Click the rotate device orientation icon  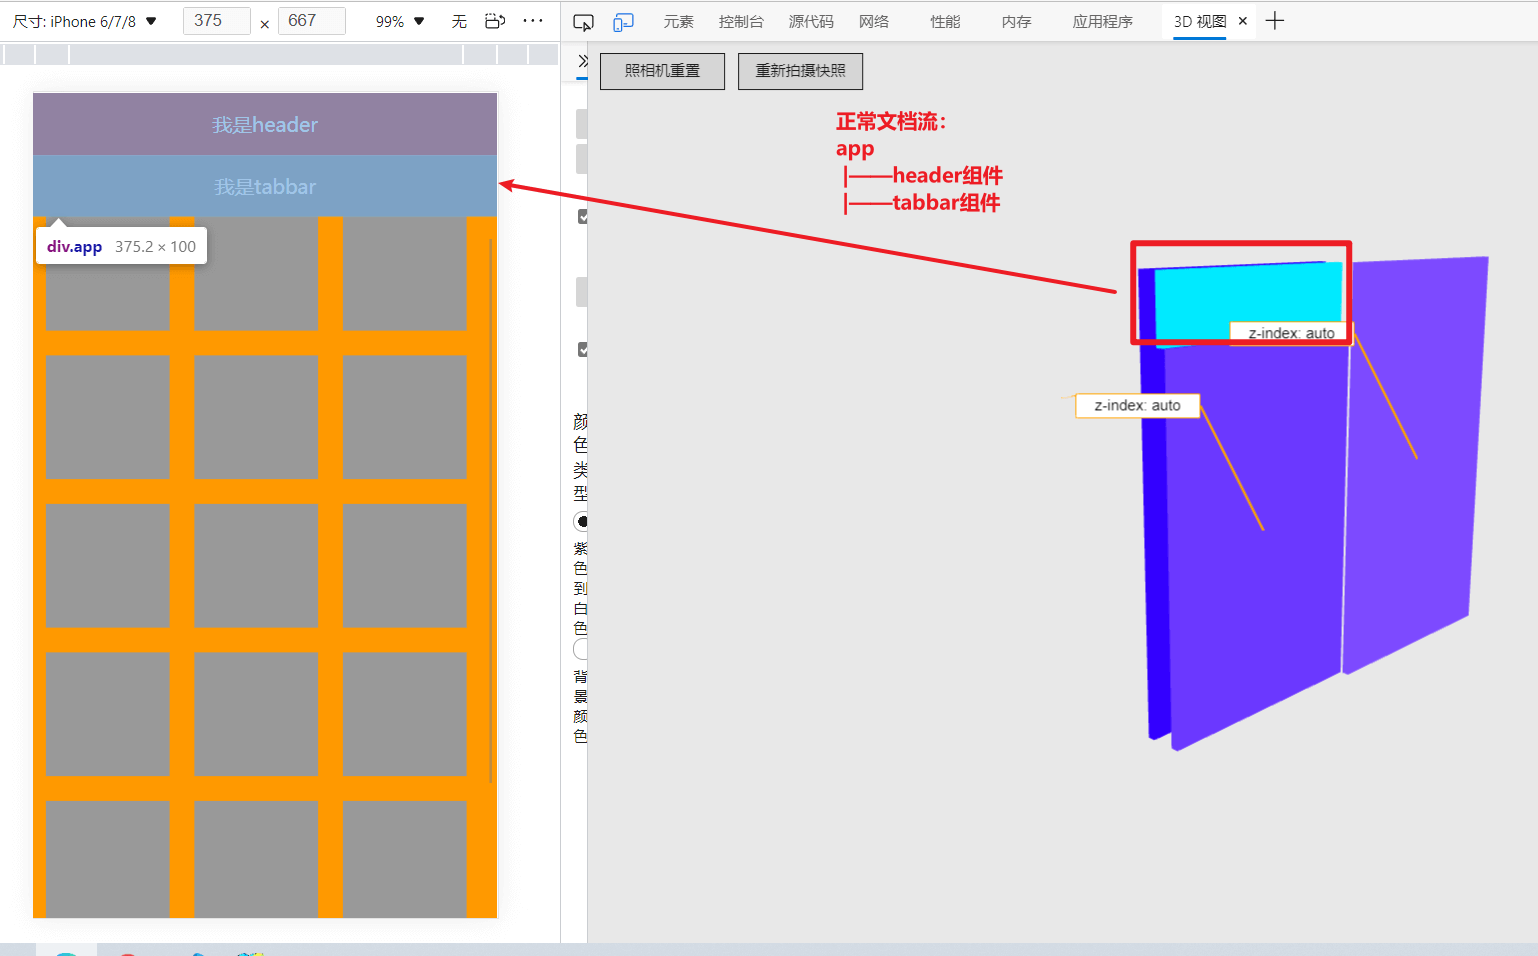495,21
